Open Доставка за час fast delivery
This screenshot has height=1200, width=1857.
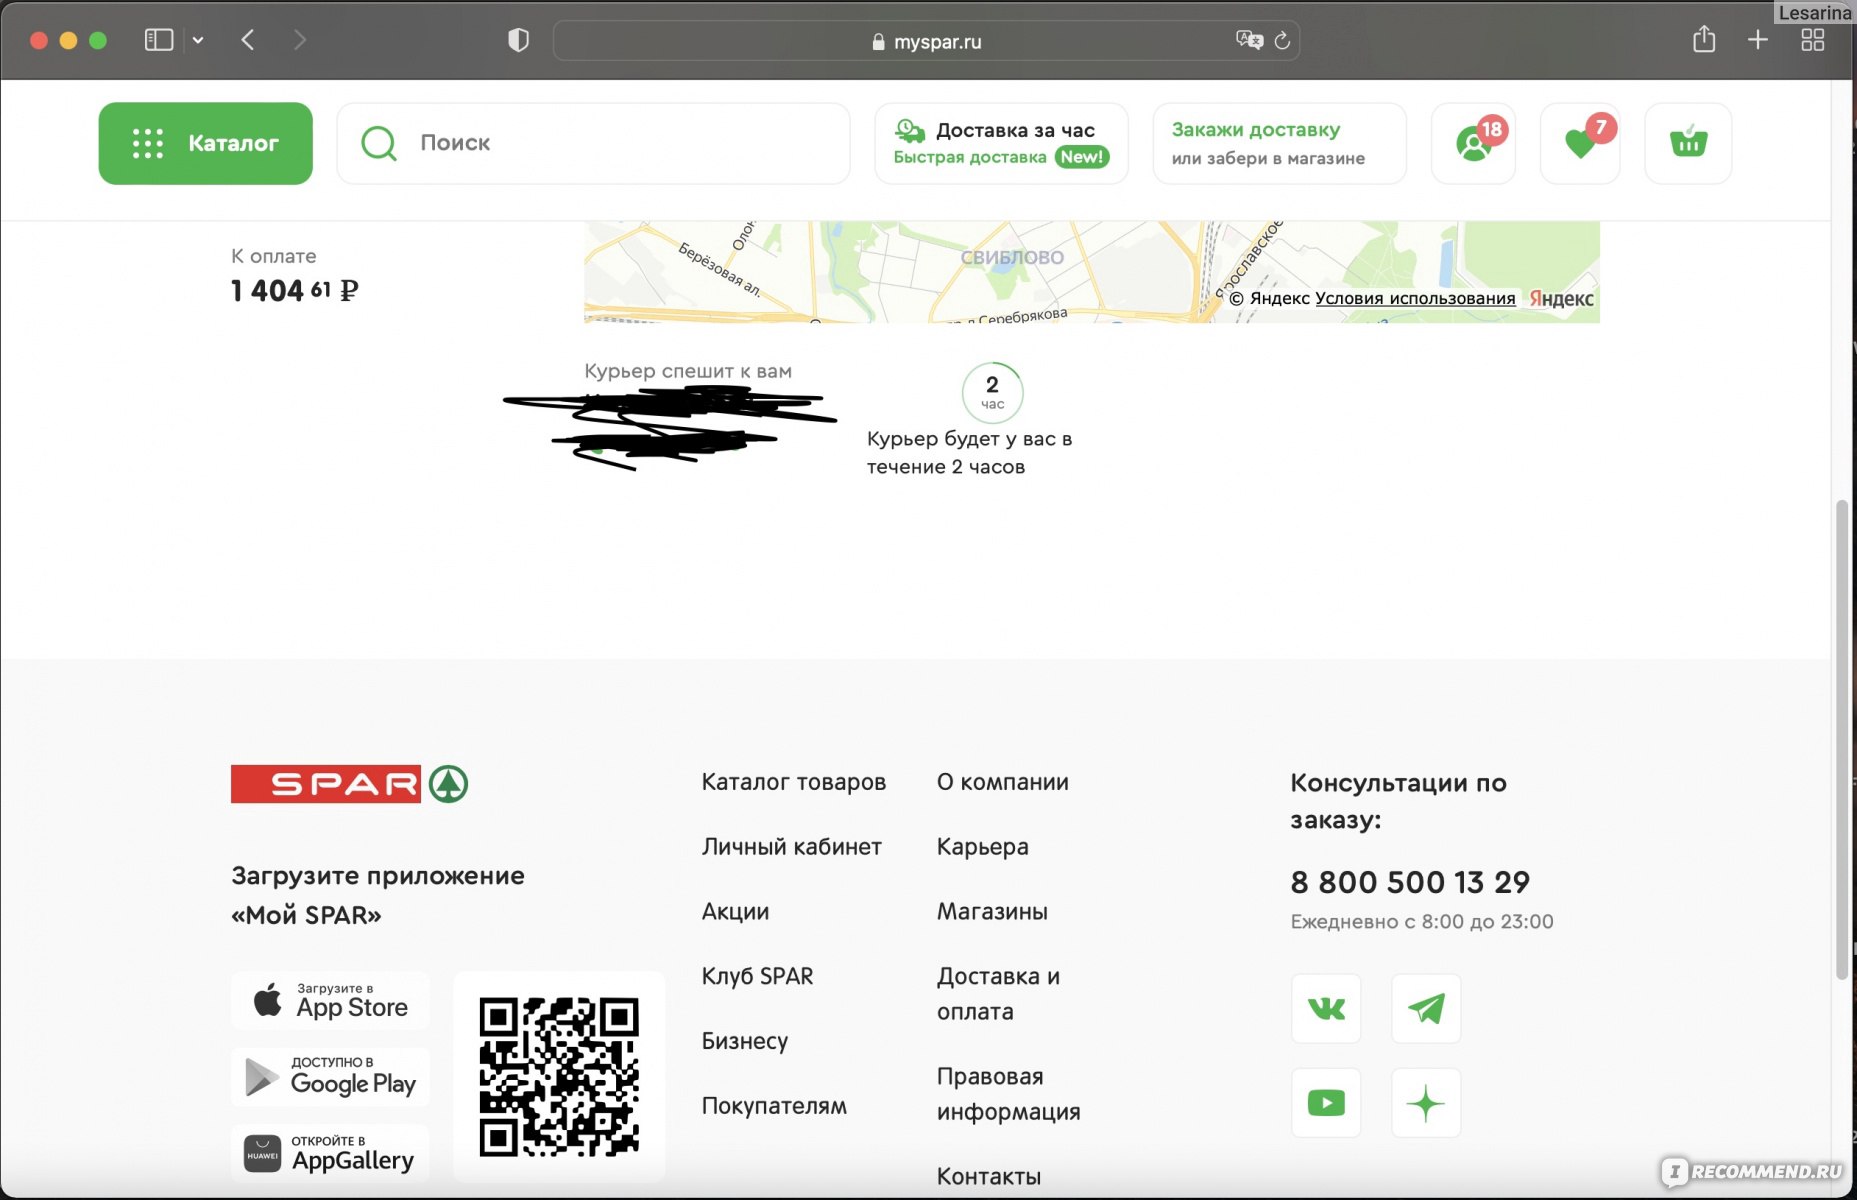pos(1001,143)
